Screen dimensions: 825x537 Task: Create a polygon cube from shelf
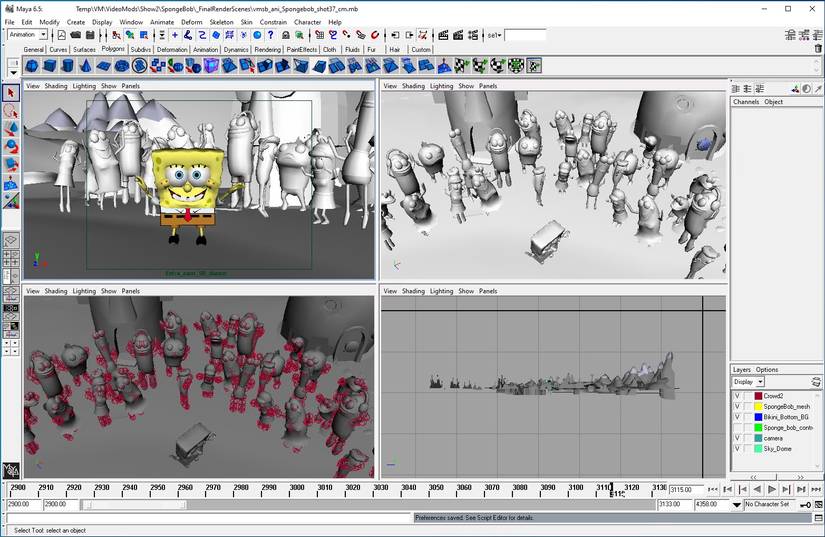pyautogui.click(x=50, y=66)
